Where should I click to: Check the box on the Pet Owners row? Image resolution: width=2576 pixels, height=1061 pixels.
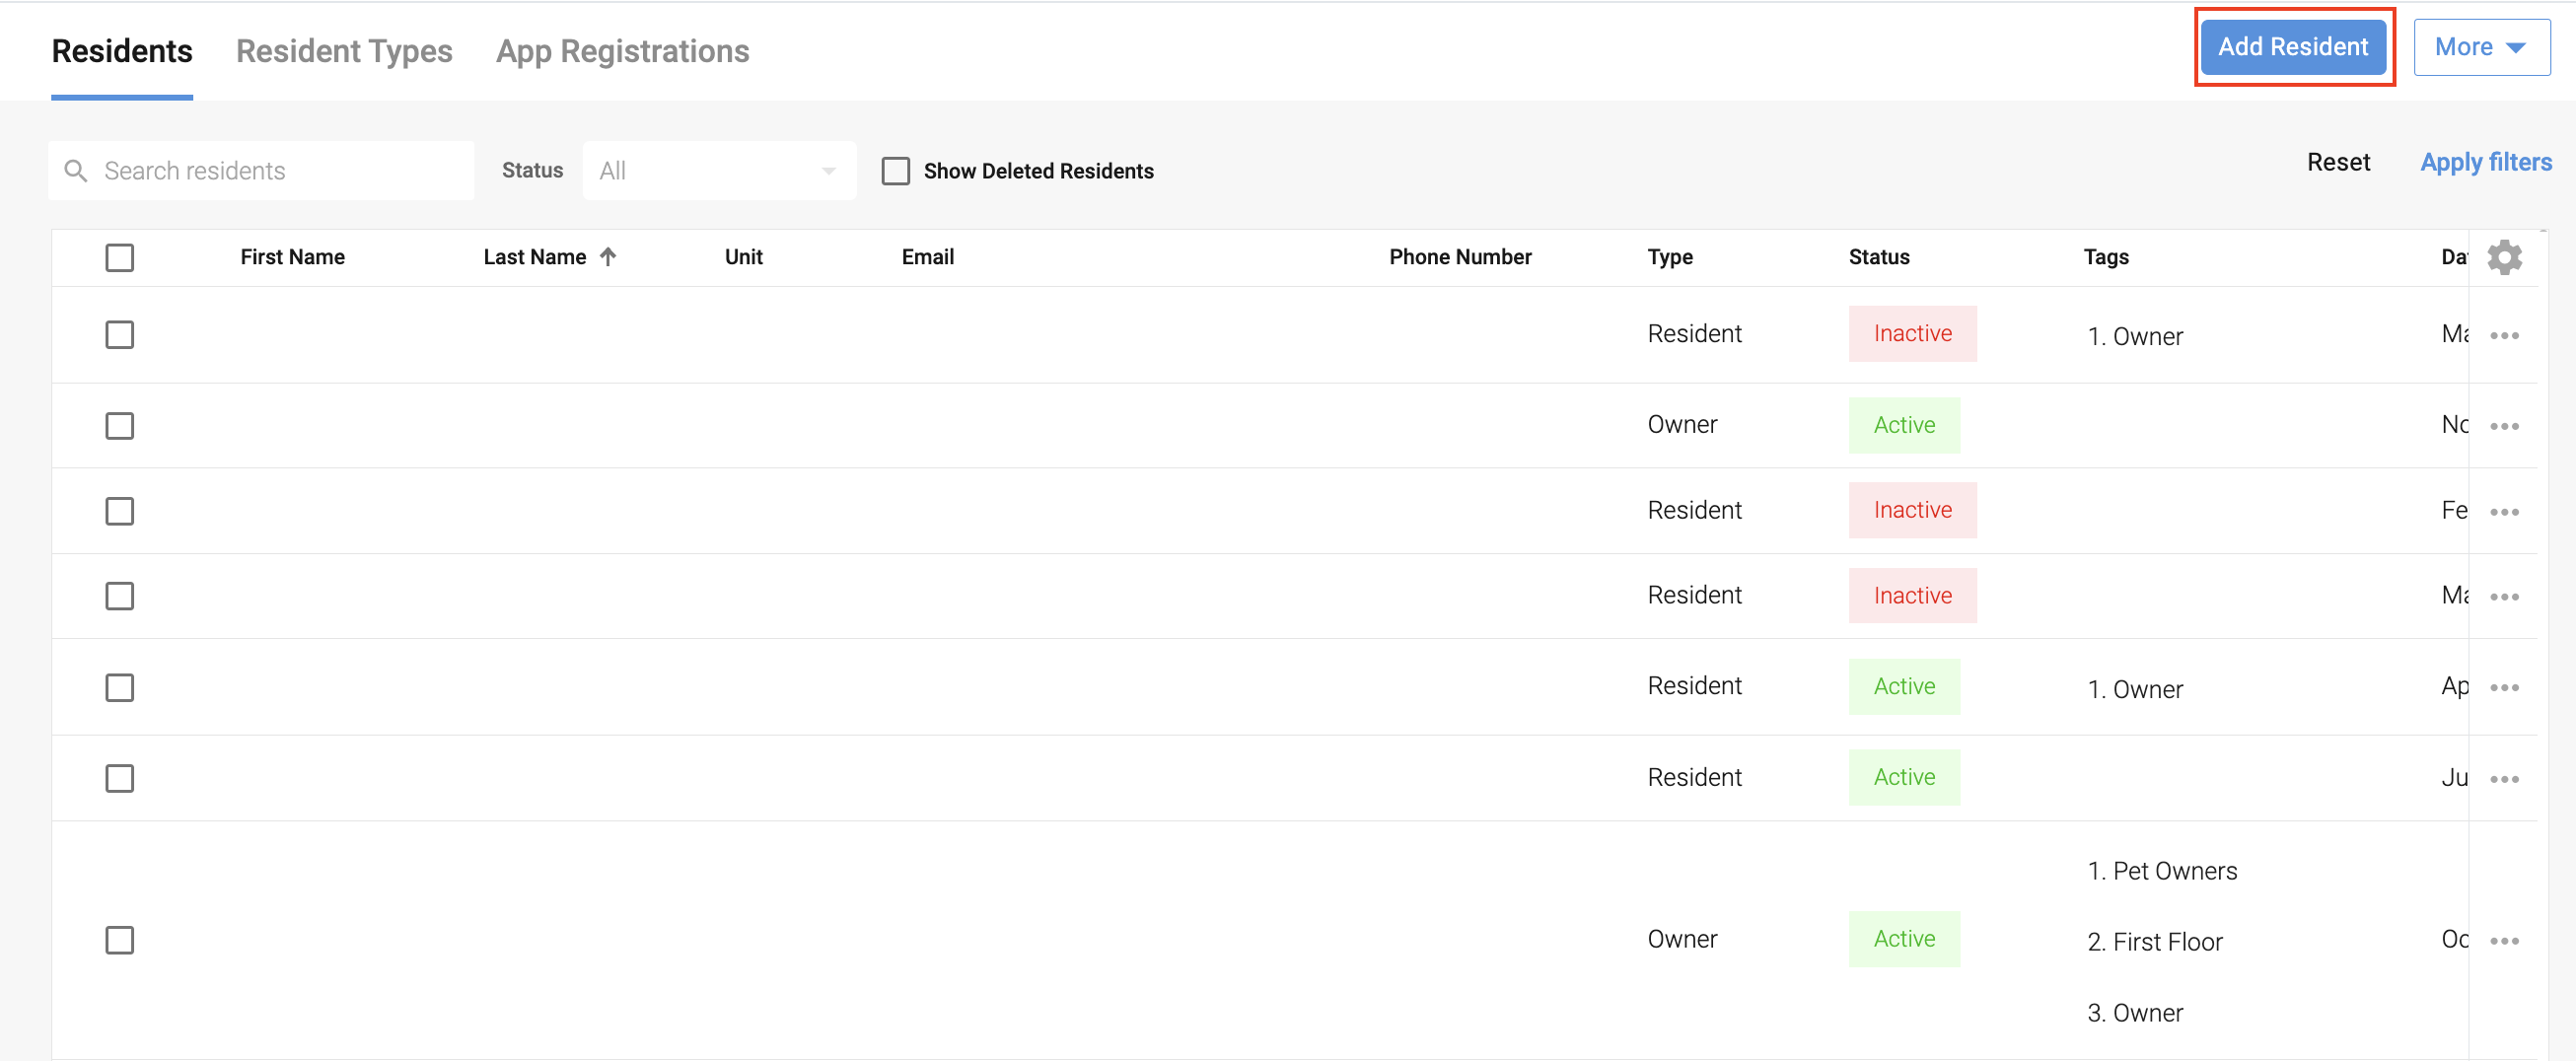(120, 940)
